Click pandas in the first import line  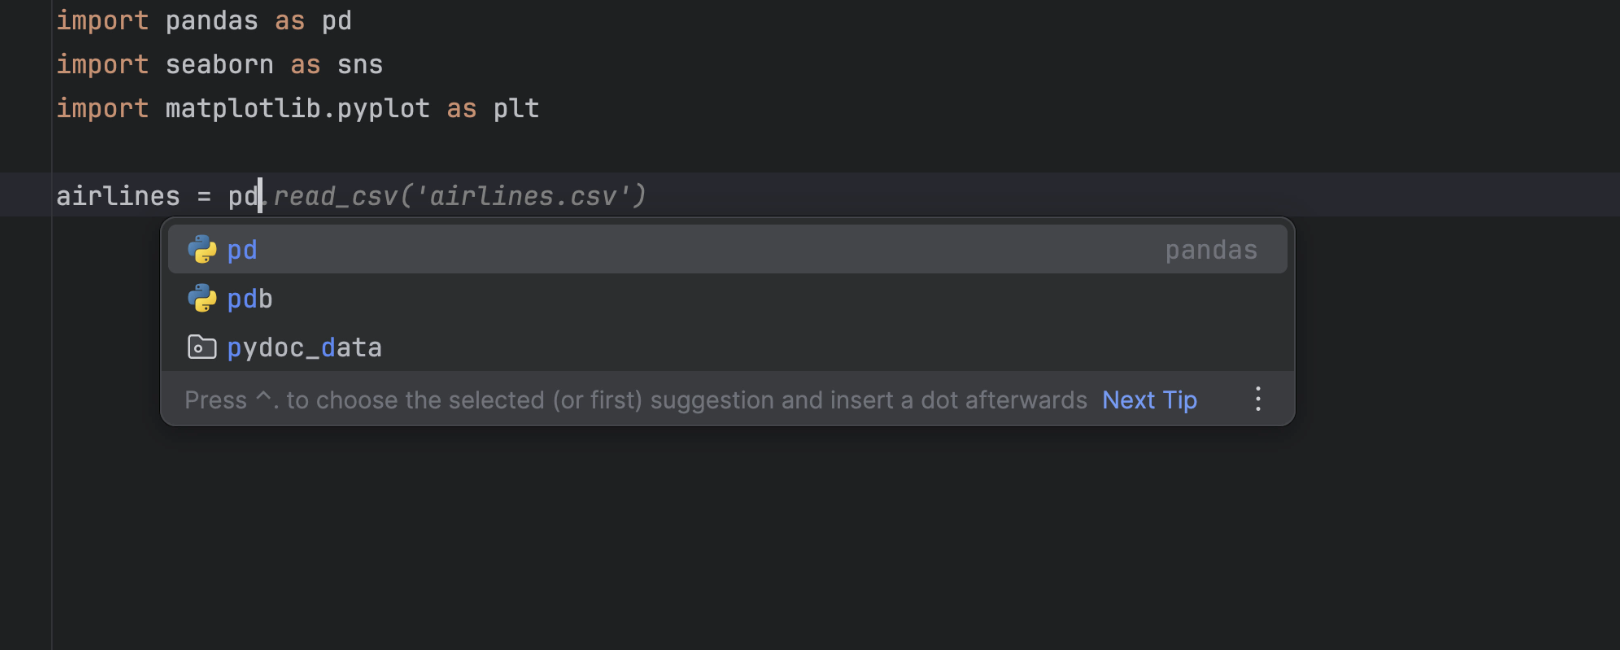tap(211, 21)
